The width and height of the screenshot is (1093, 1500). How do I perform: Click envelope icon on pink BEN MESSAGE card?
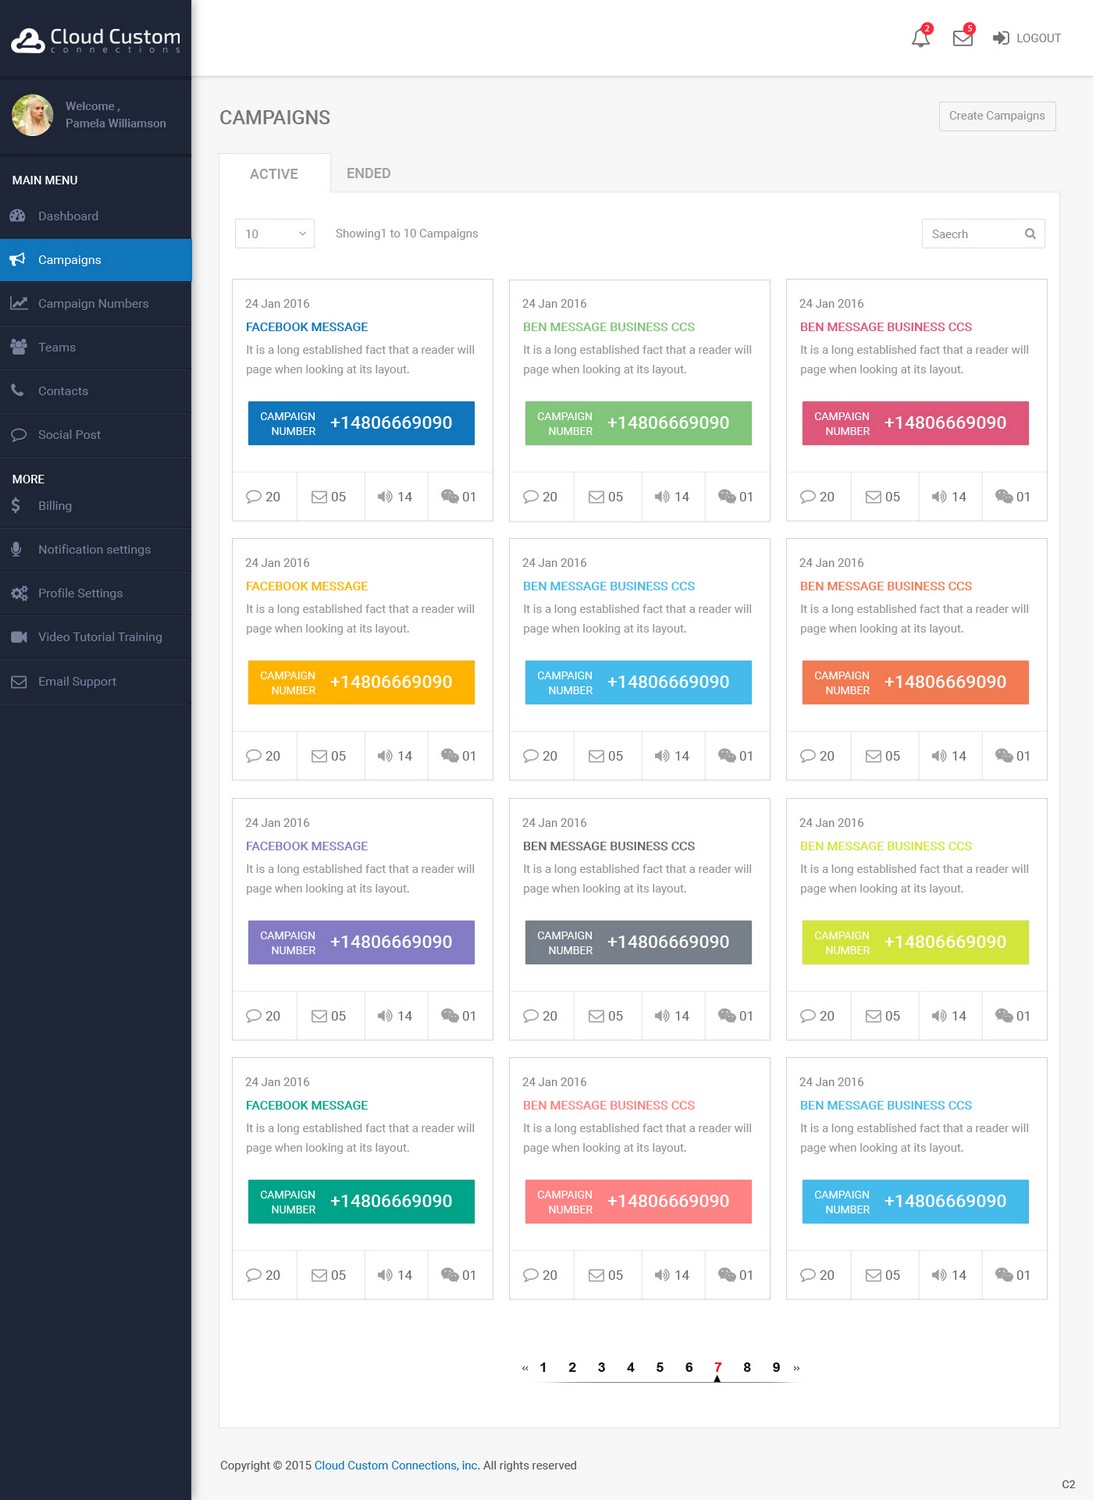[873, 497]
